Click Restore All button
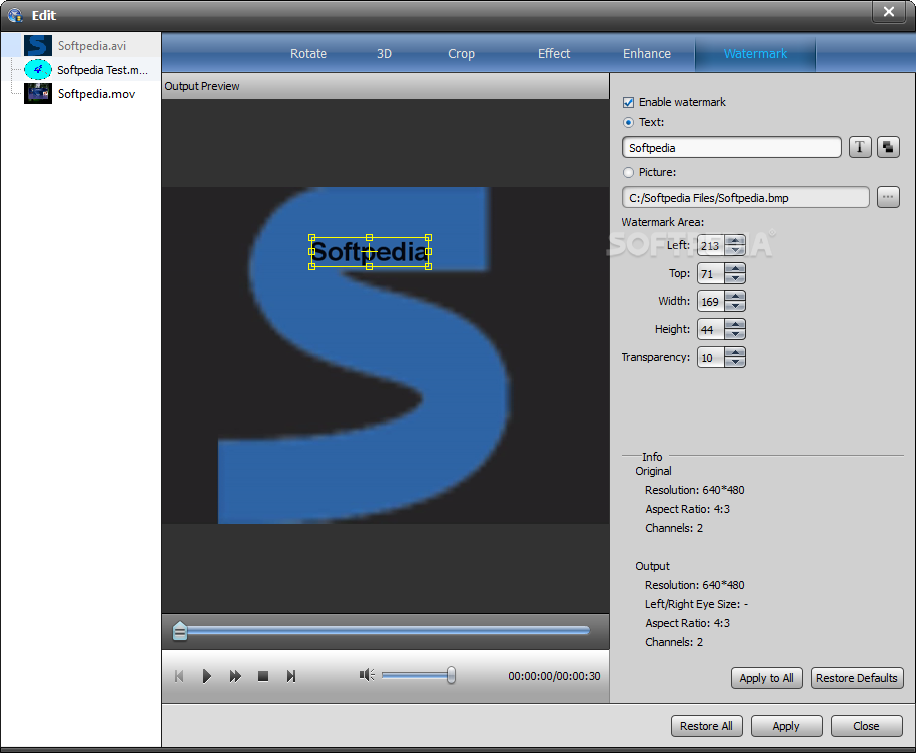Screen dimensions: 916x753 pyautogui.click(x=706, y=726)
